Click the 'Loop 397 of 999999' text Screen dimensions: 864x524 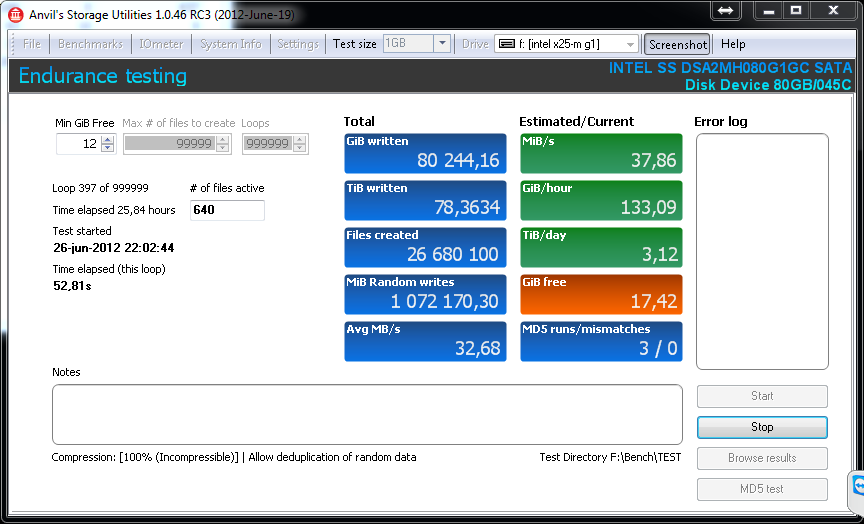[100, 188]
